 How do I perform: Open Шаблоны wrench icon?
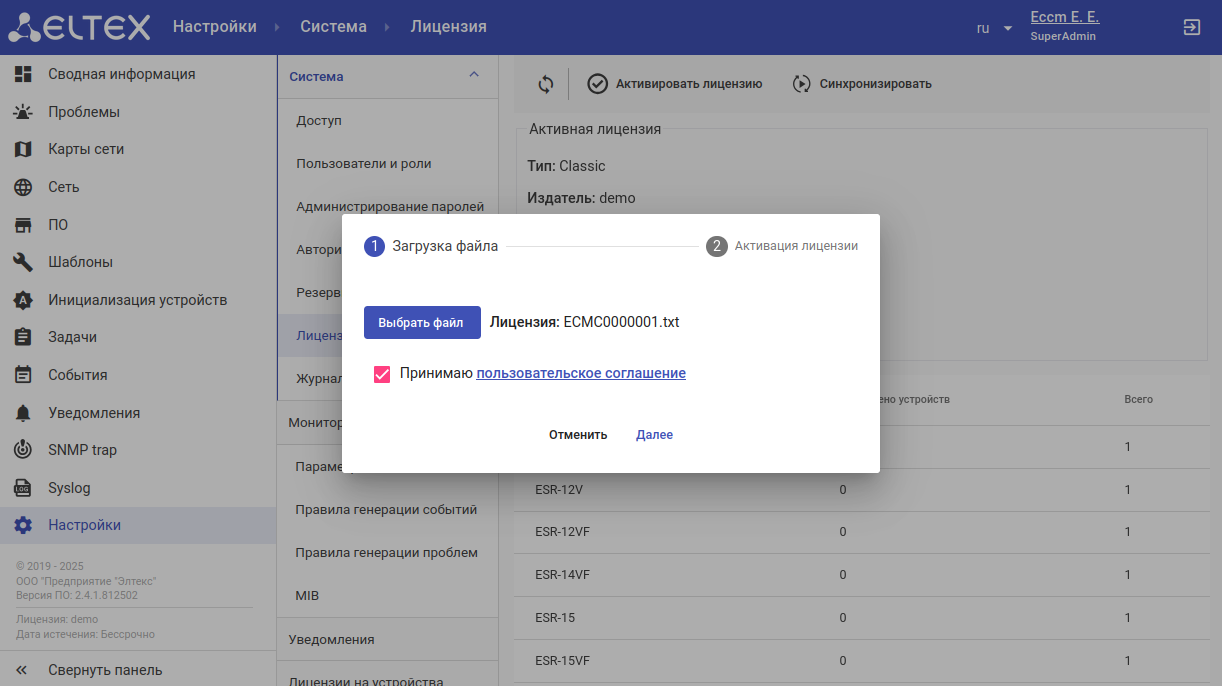[23, 262]
